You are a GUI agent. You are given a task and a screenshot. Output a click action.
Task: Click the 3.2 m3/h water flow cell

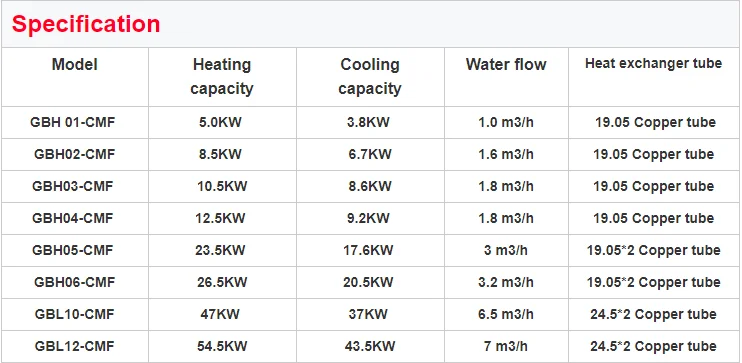click(506, 282)
